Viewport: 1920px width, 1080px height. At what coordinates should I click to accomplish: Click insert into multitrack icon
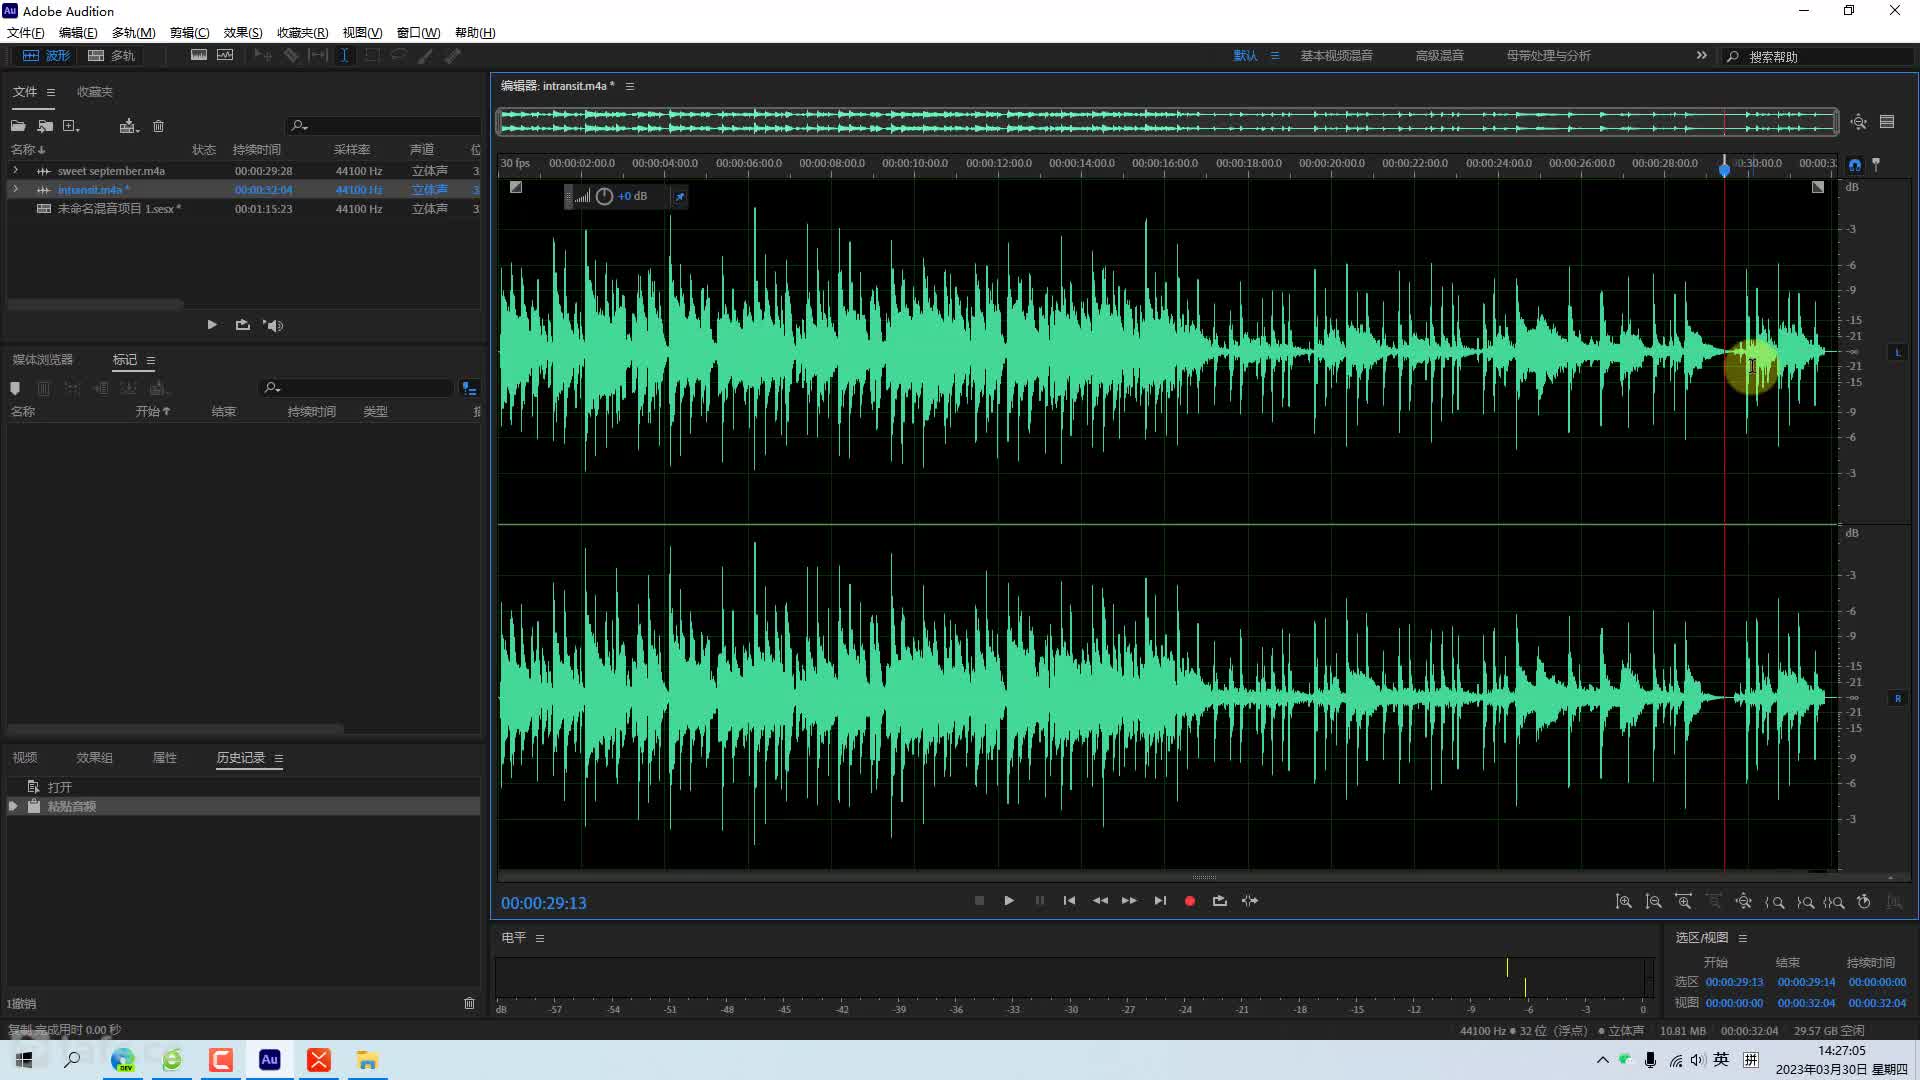coord(129,126)
